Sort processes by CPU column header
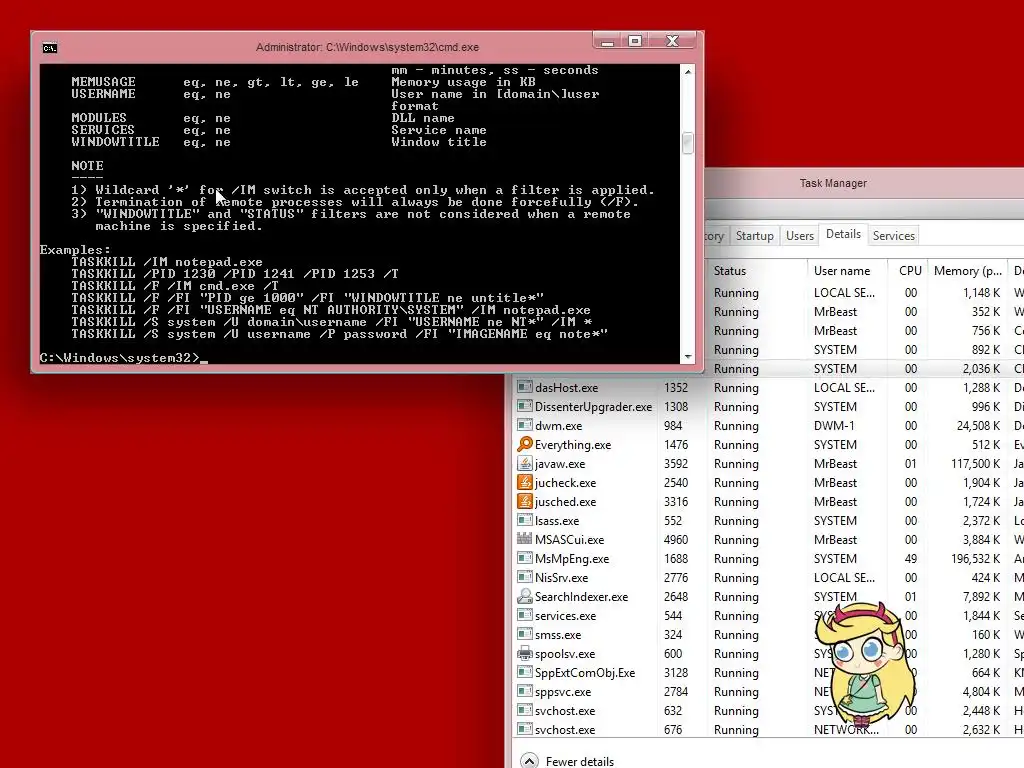 point(910,270)
